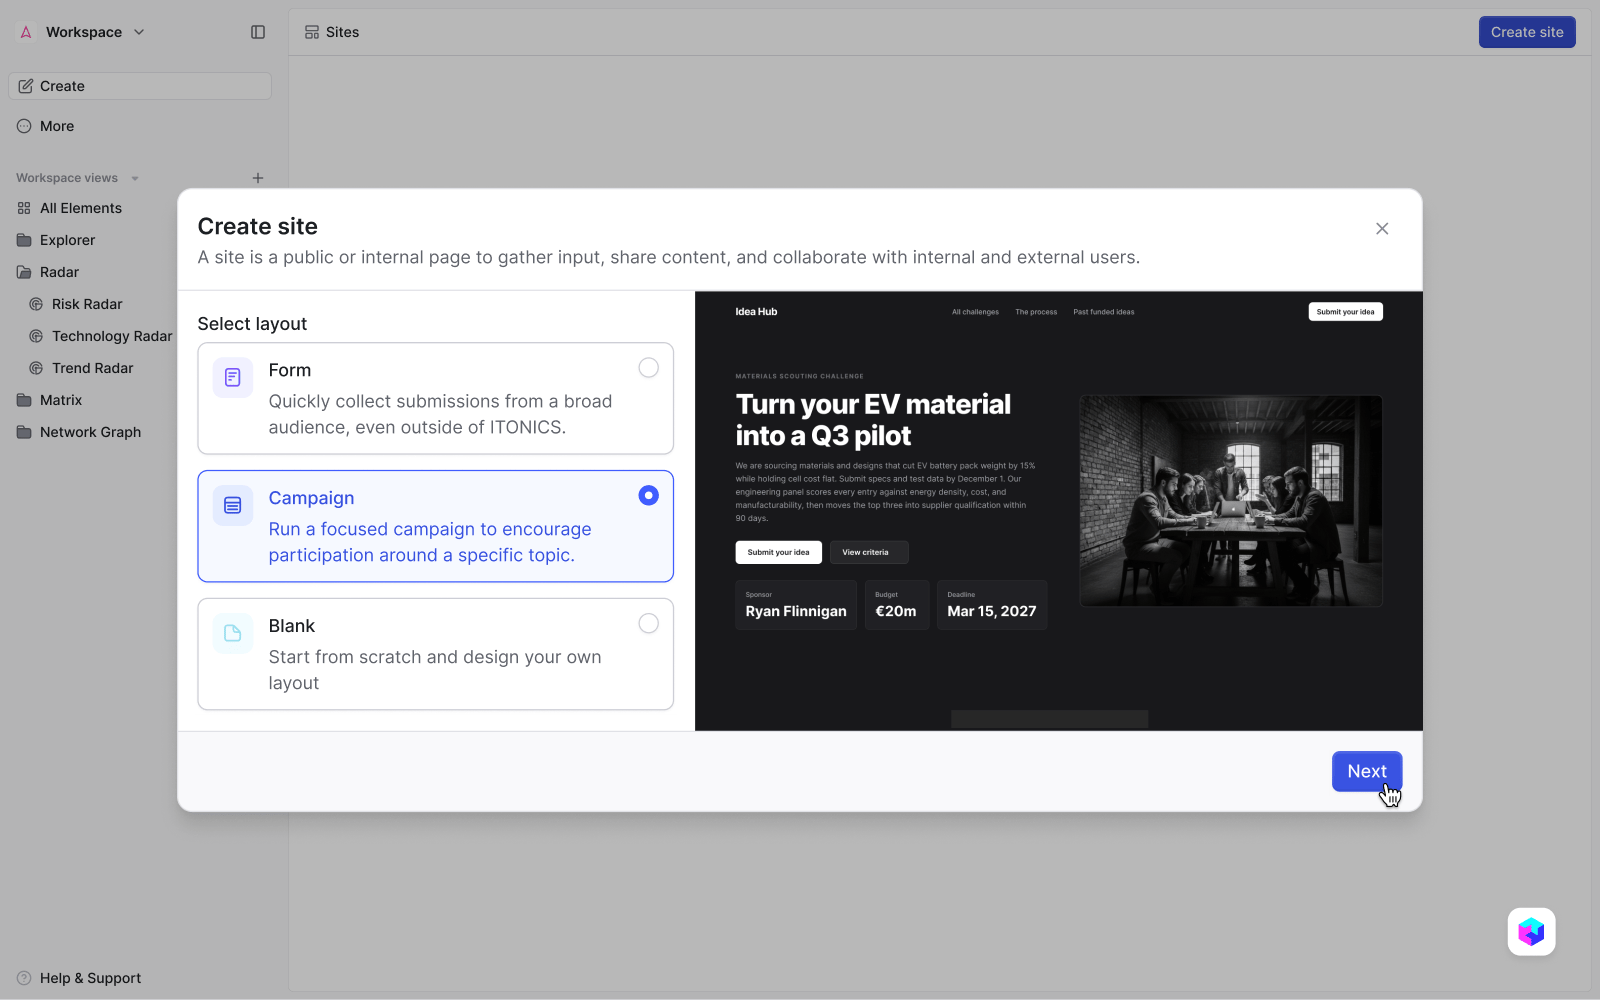Click the Explorer folder icon
The height and width of the screenshot is (1000, 1600).
pyautogui.click(x=24, y=240)
